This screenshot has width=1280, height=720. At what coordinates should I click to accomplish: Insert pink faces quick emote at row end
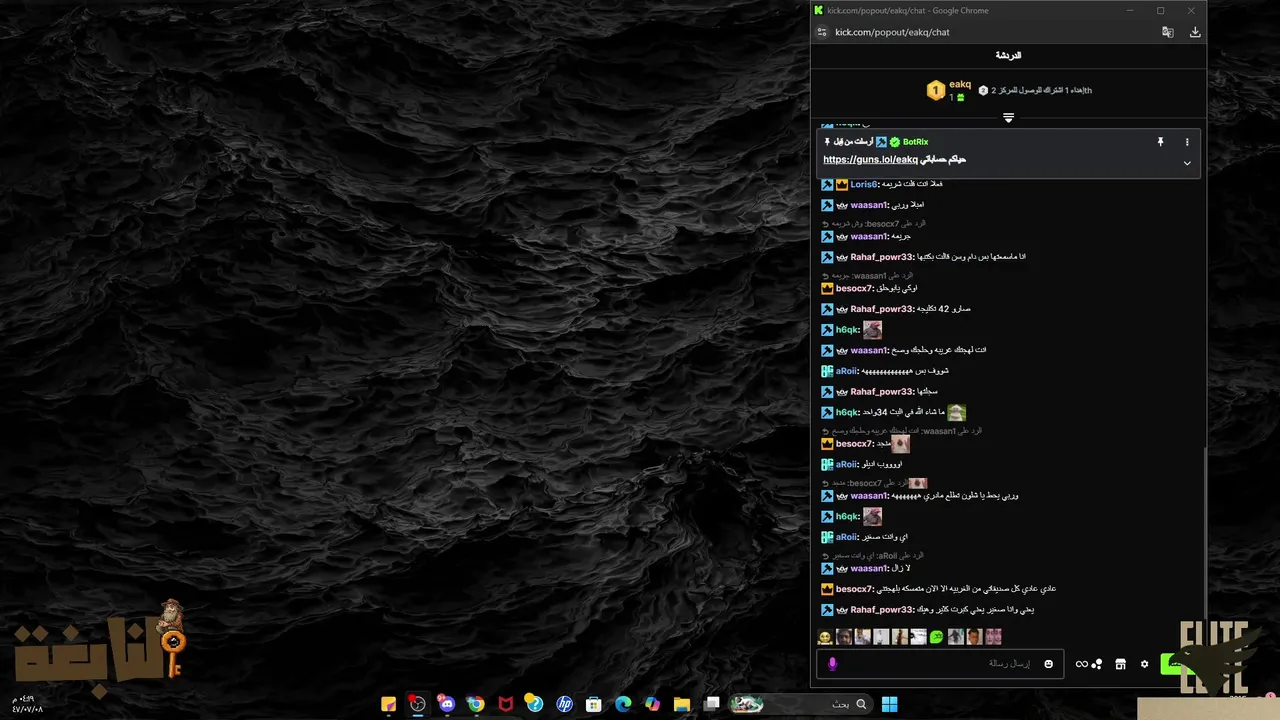point(993,637)
